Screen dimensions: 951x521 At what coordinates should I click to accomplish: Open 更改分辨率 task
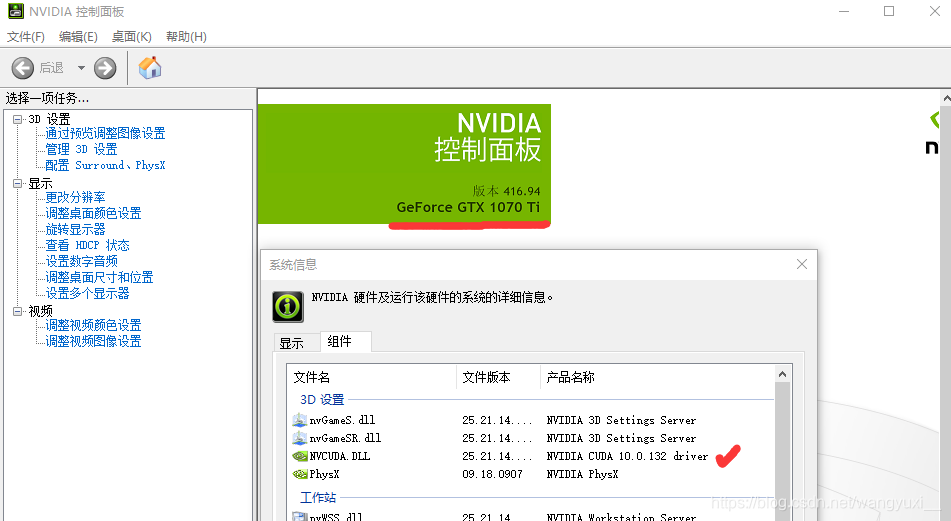point(75,197)
